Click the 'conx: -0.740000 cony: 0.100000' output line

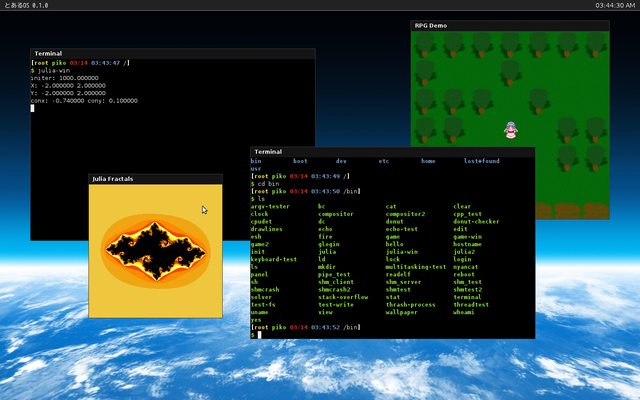[x=84, y=100]
